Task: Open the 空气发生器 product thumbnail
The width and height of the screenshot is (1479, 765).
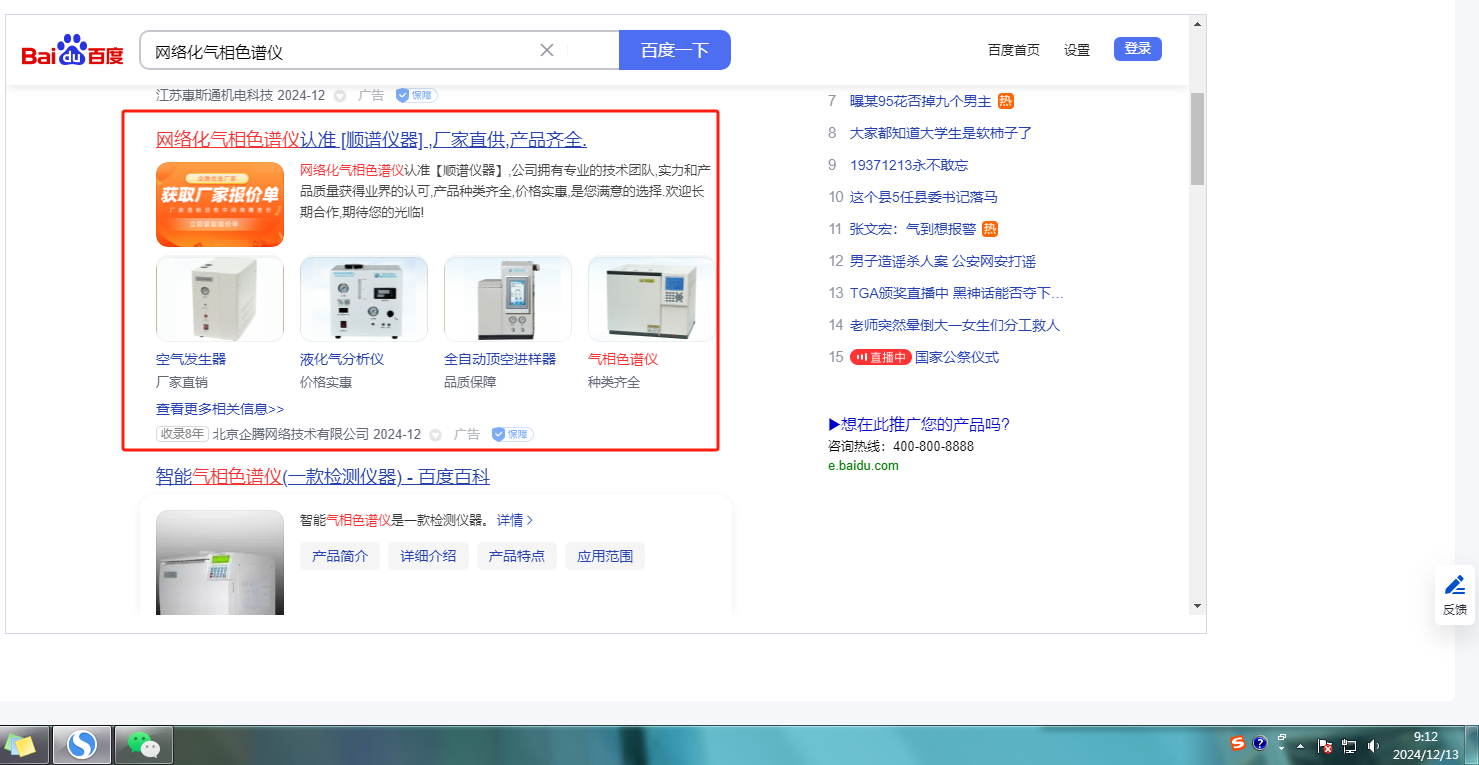Action: [x=220, y=299]
